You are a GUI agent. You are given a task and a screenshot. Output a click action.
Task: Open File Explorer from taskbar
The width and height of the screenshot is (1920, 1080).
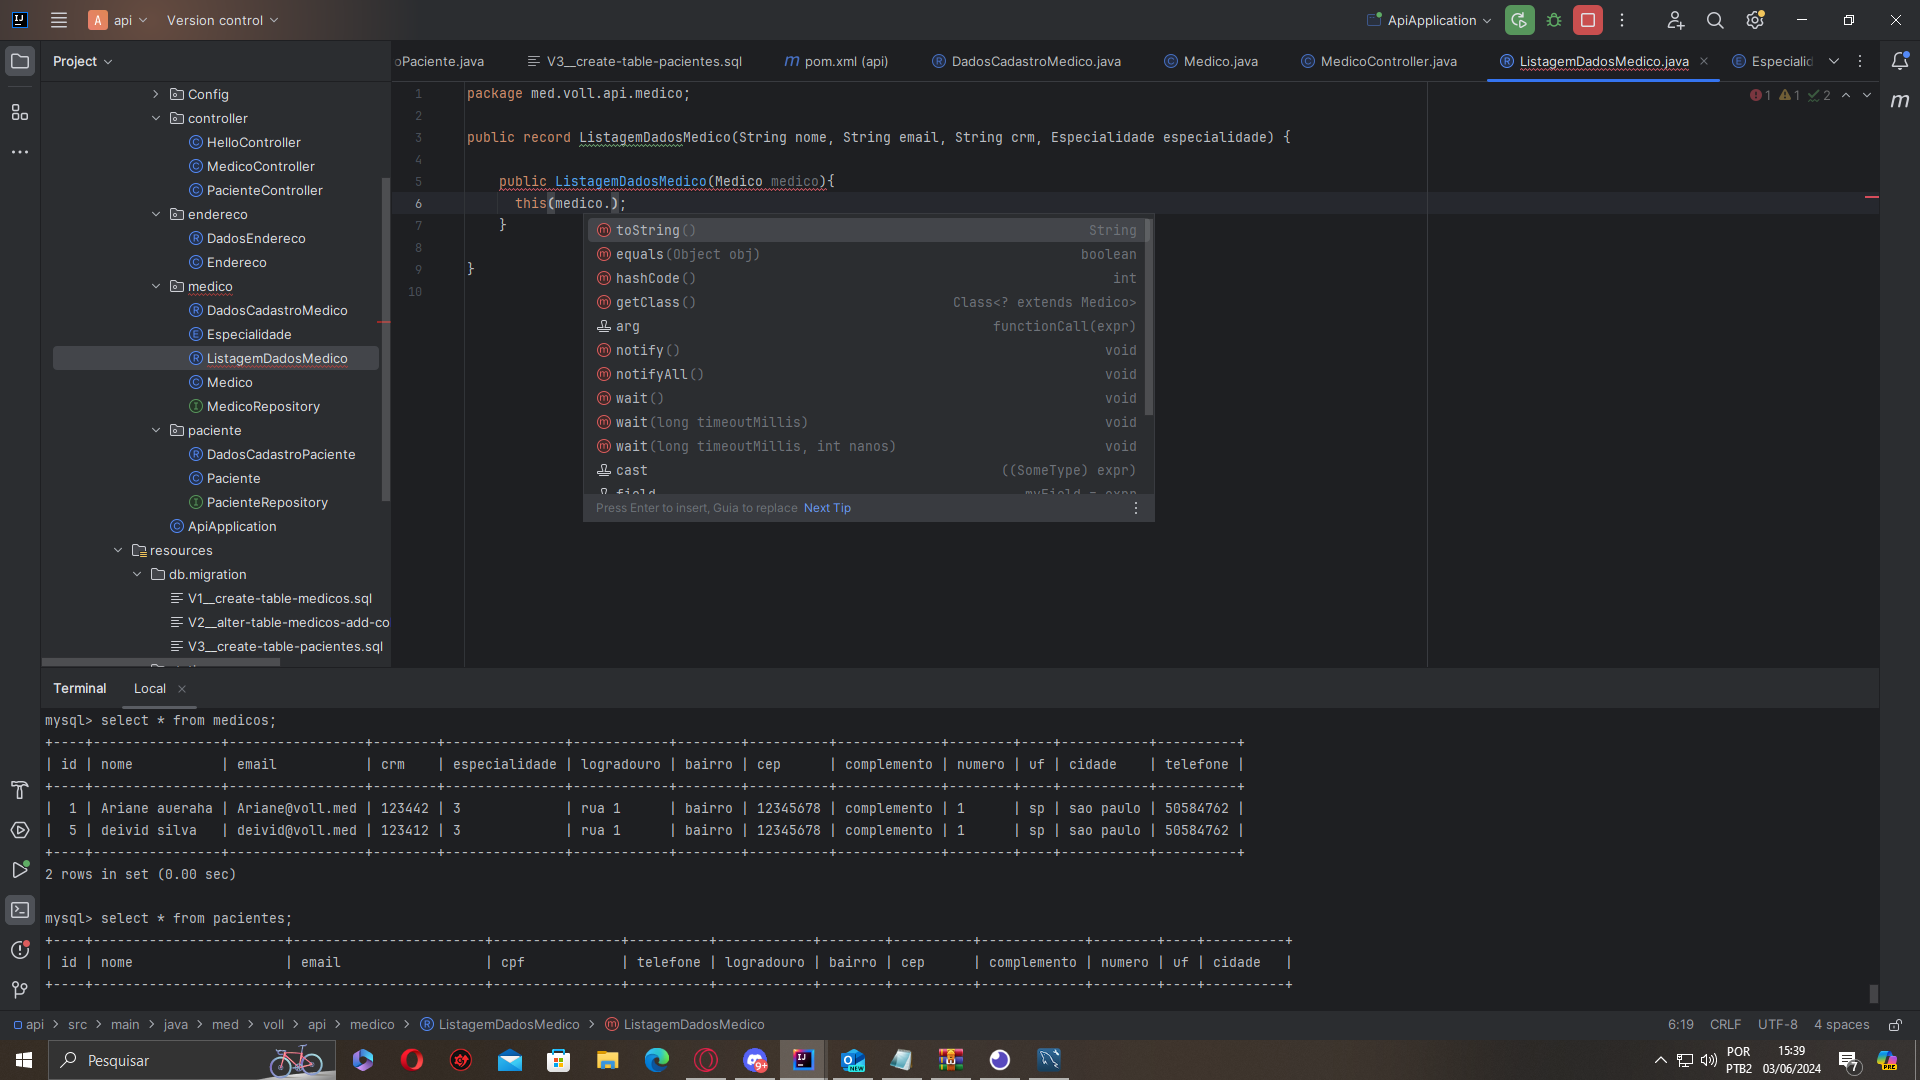(x=608, y=1060)
